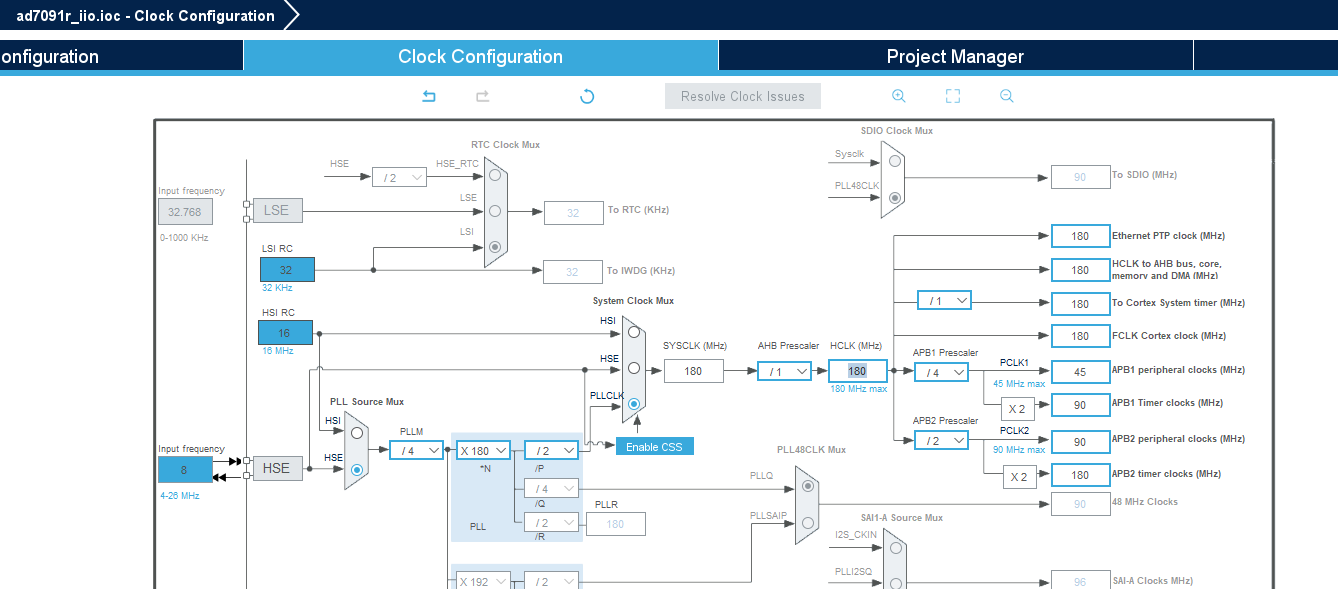Click the Enable CSS button

654,447
